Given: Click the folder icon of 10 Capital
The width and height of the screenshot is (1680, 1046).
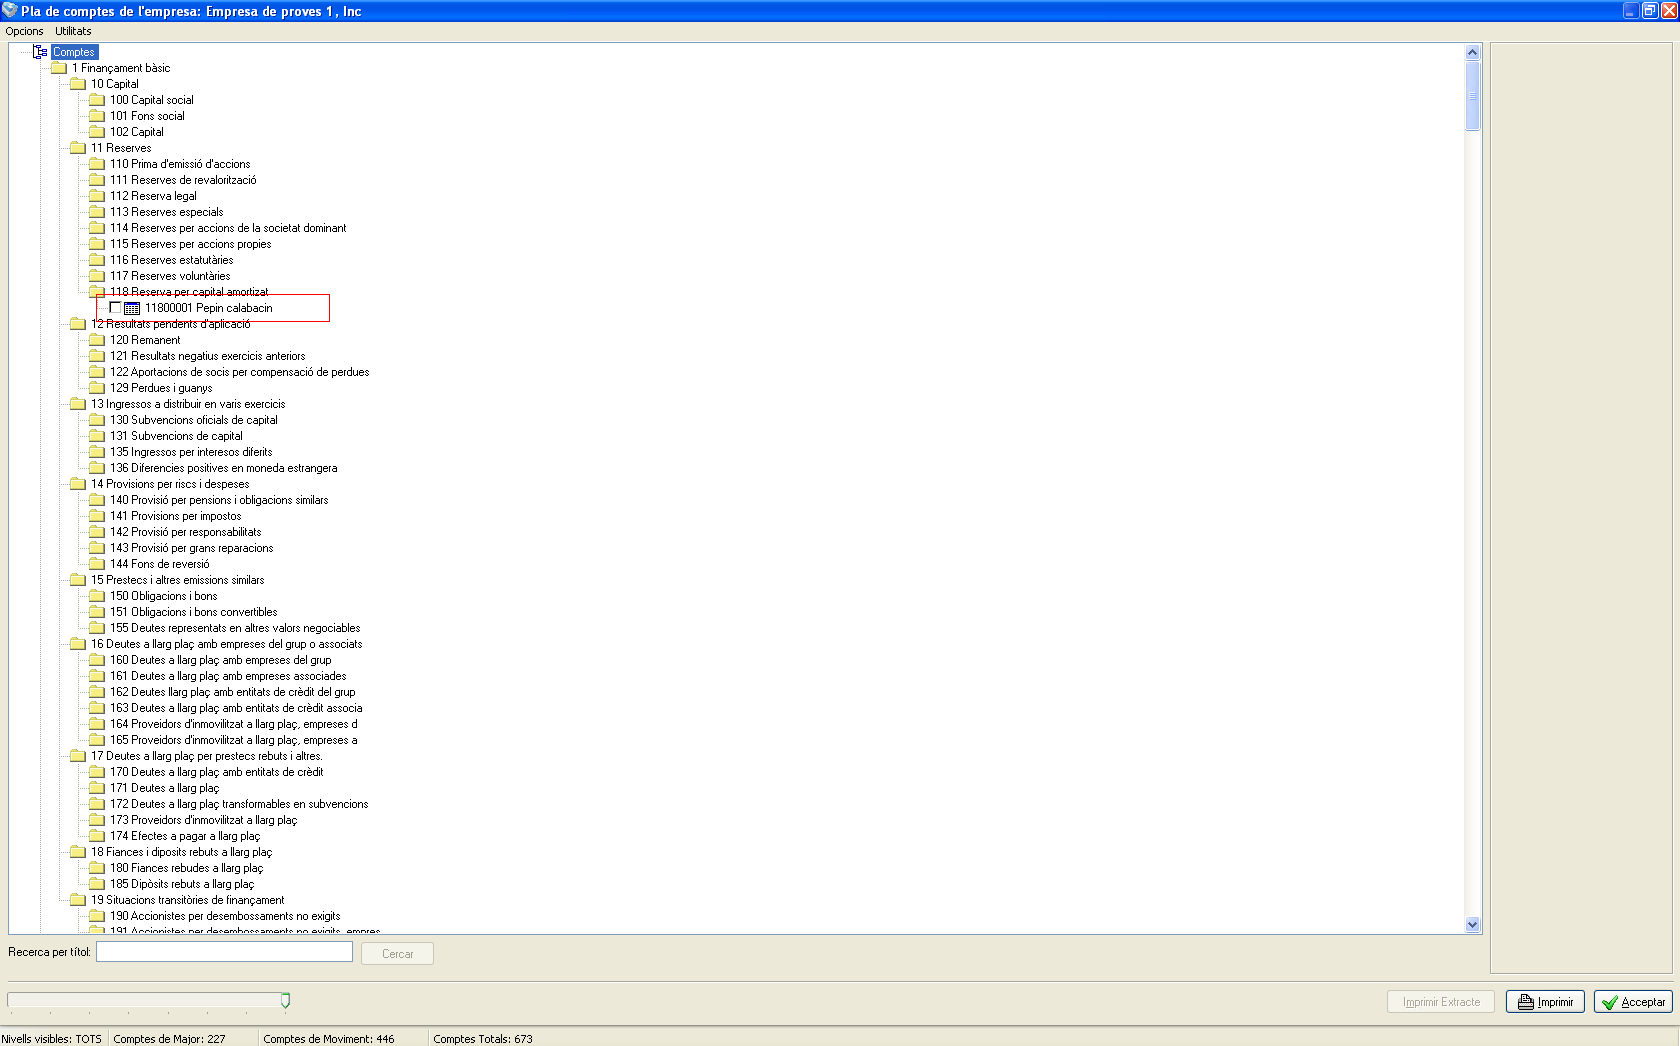Looking at the screenshot, I should 78,84.
